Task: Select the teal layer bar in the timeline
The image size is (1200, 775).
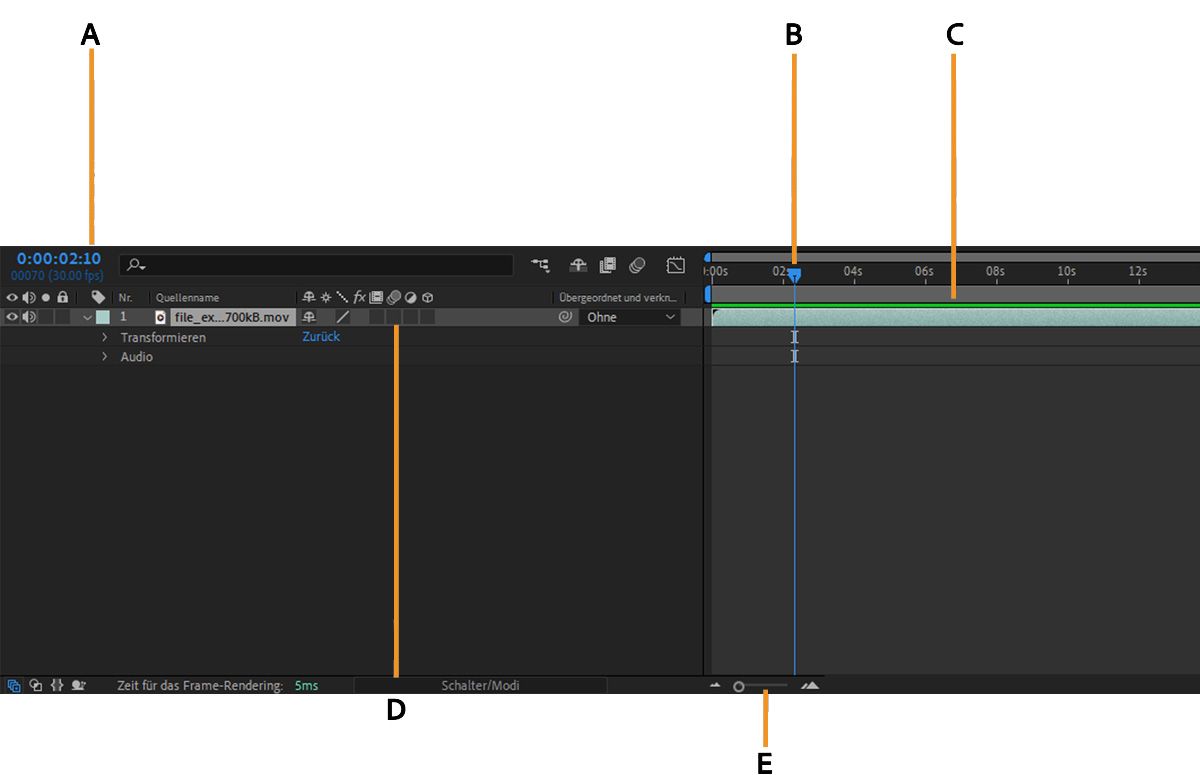Action: coord(955,317)
